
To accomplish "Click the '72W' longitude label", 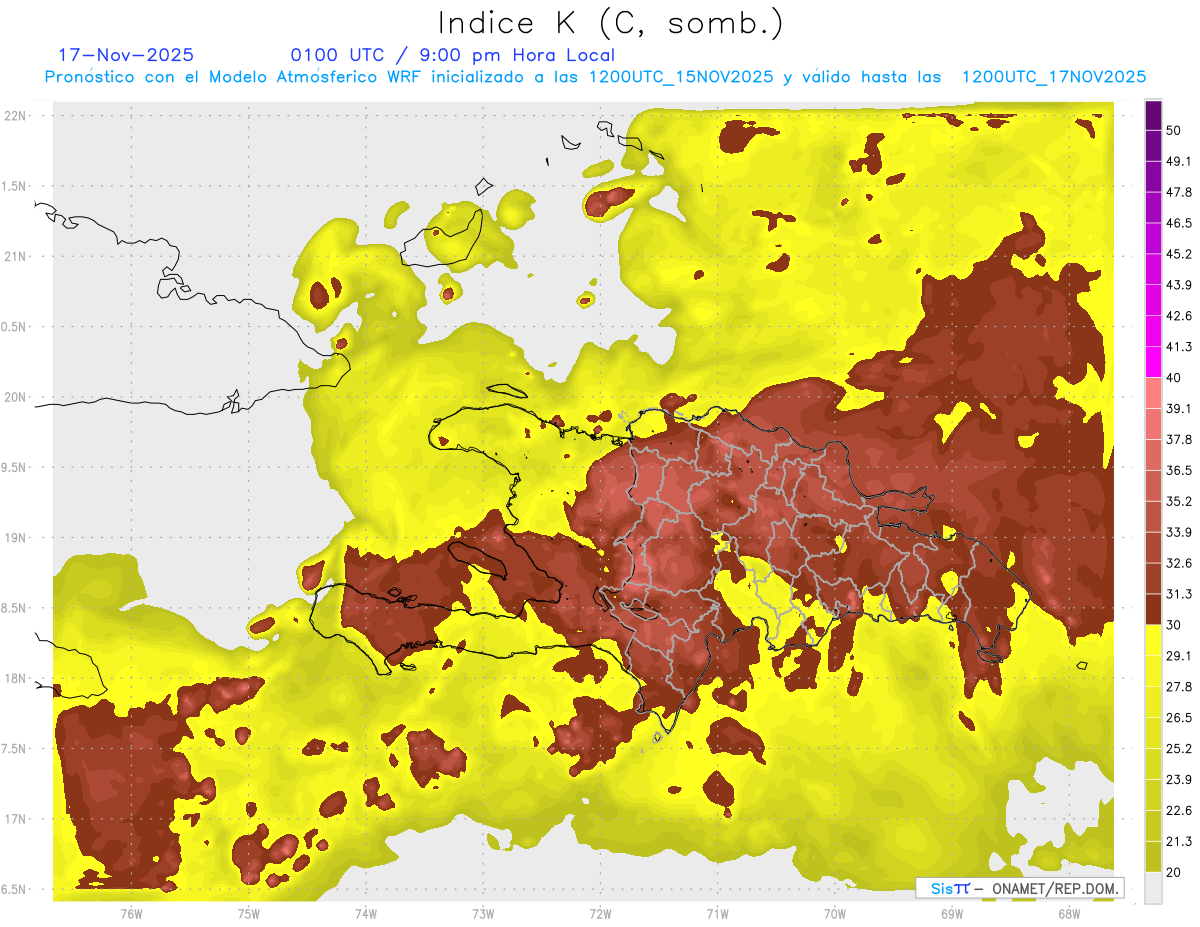I will point(600,914).
